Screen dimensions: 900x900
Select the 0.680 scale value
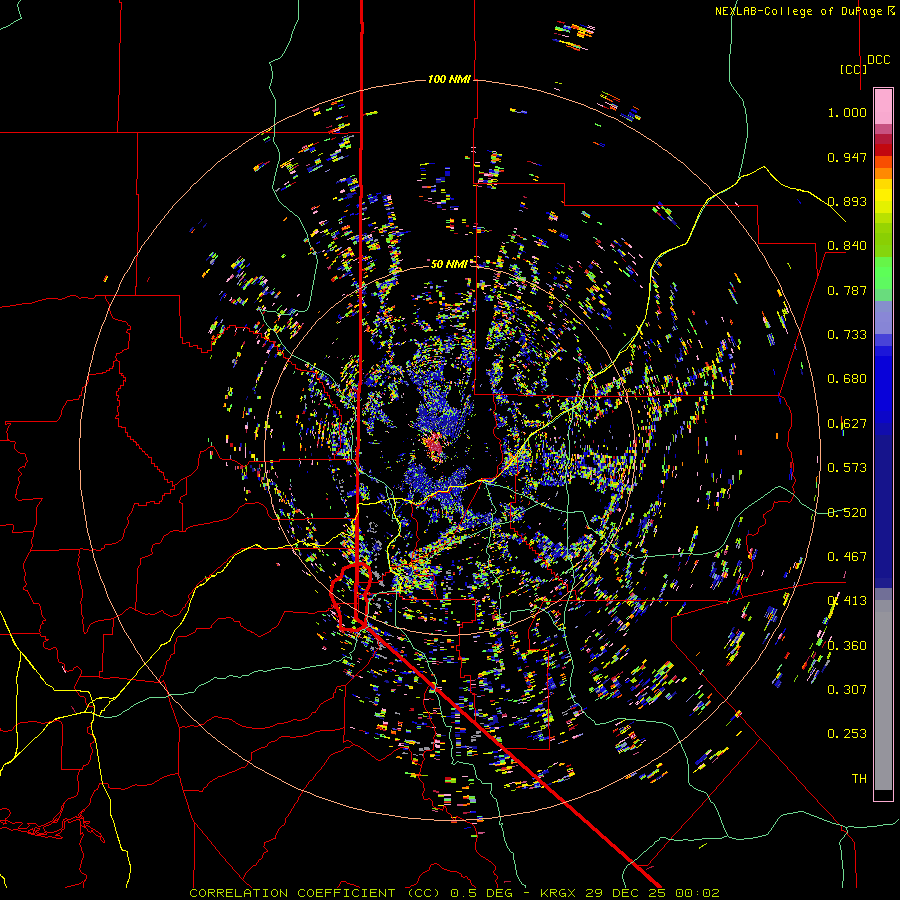(x=847, y=379)
